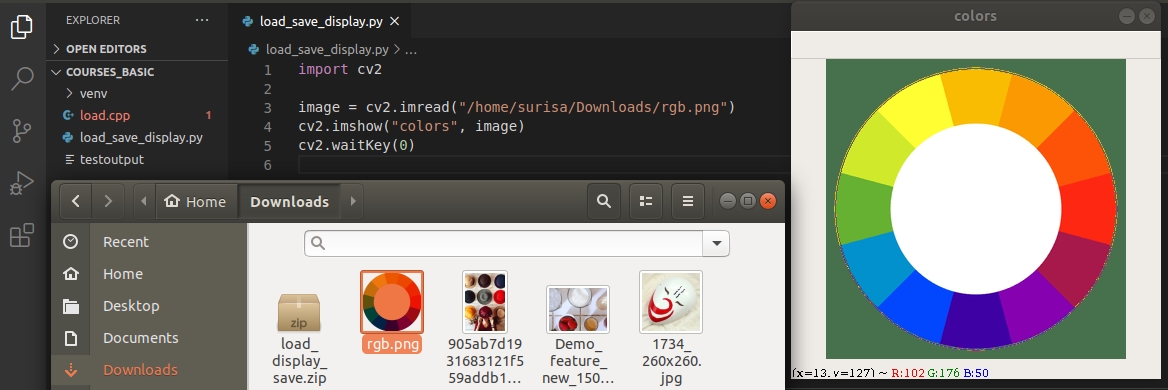Select the Demo_feature_new image file

pyautogui.click(x=578, y=335)
